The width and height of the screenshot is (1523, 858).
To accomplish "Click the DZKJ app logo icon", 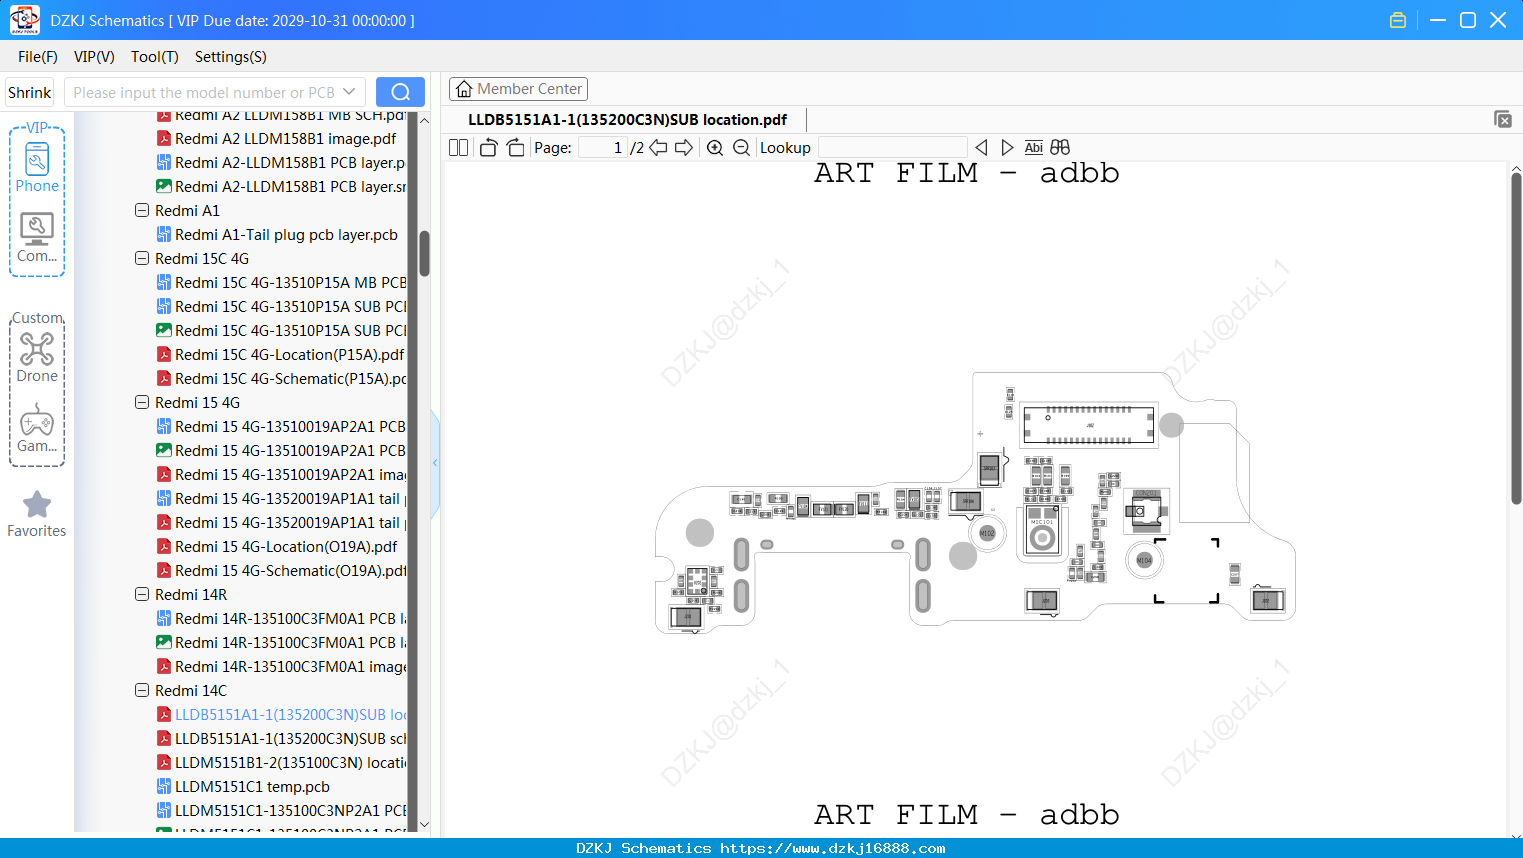I will [x=24, y=20].
